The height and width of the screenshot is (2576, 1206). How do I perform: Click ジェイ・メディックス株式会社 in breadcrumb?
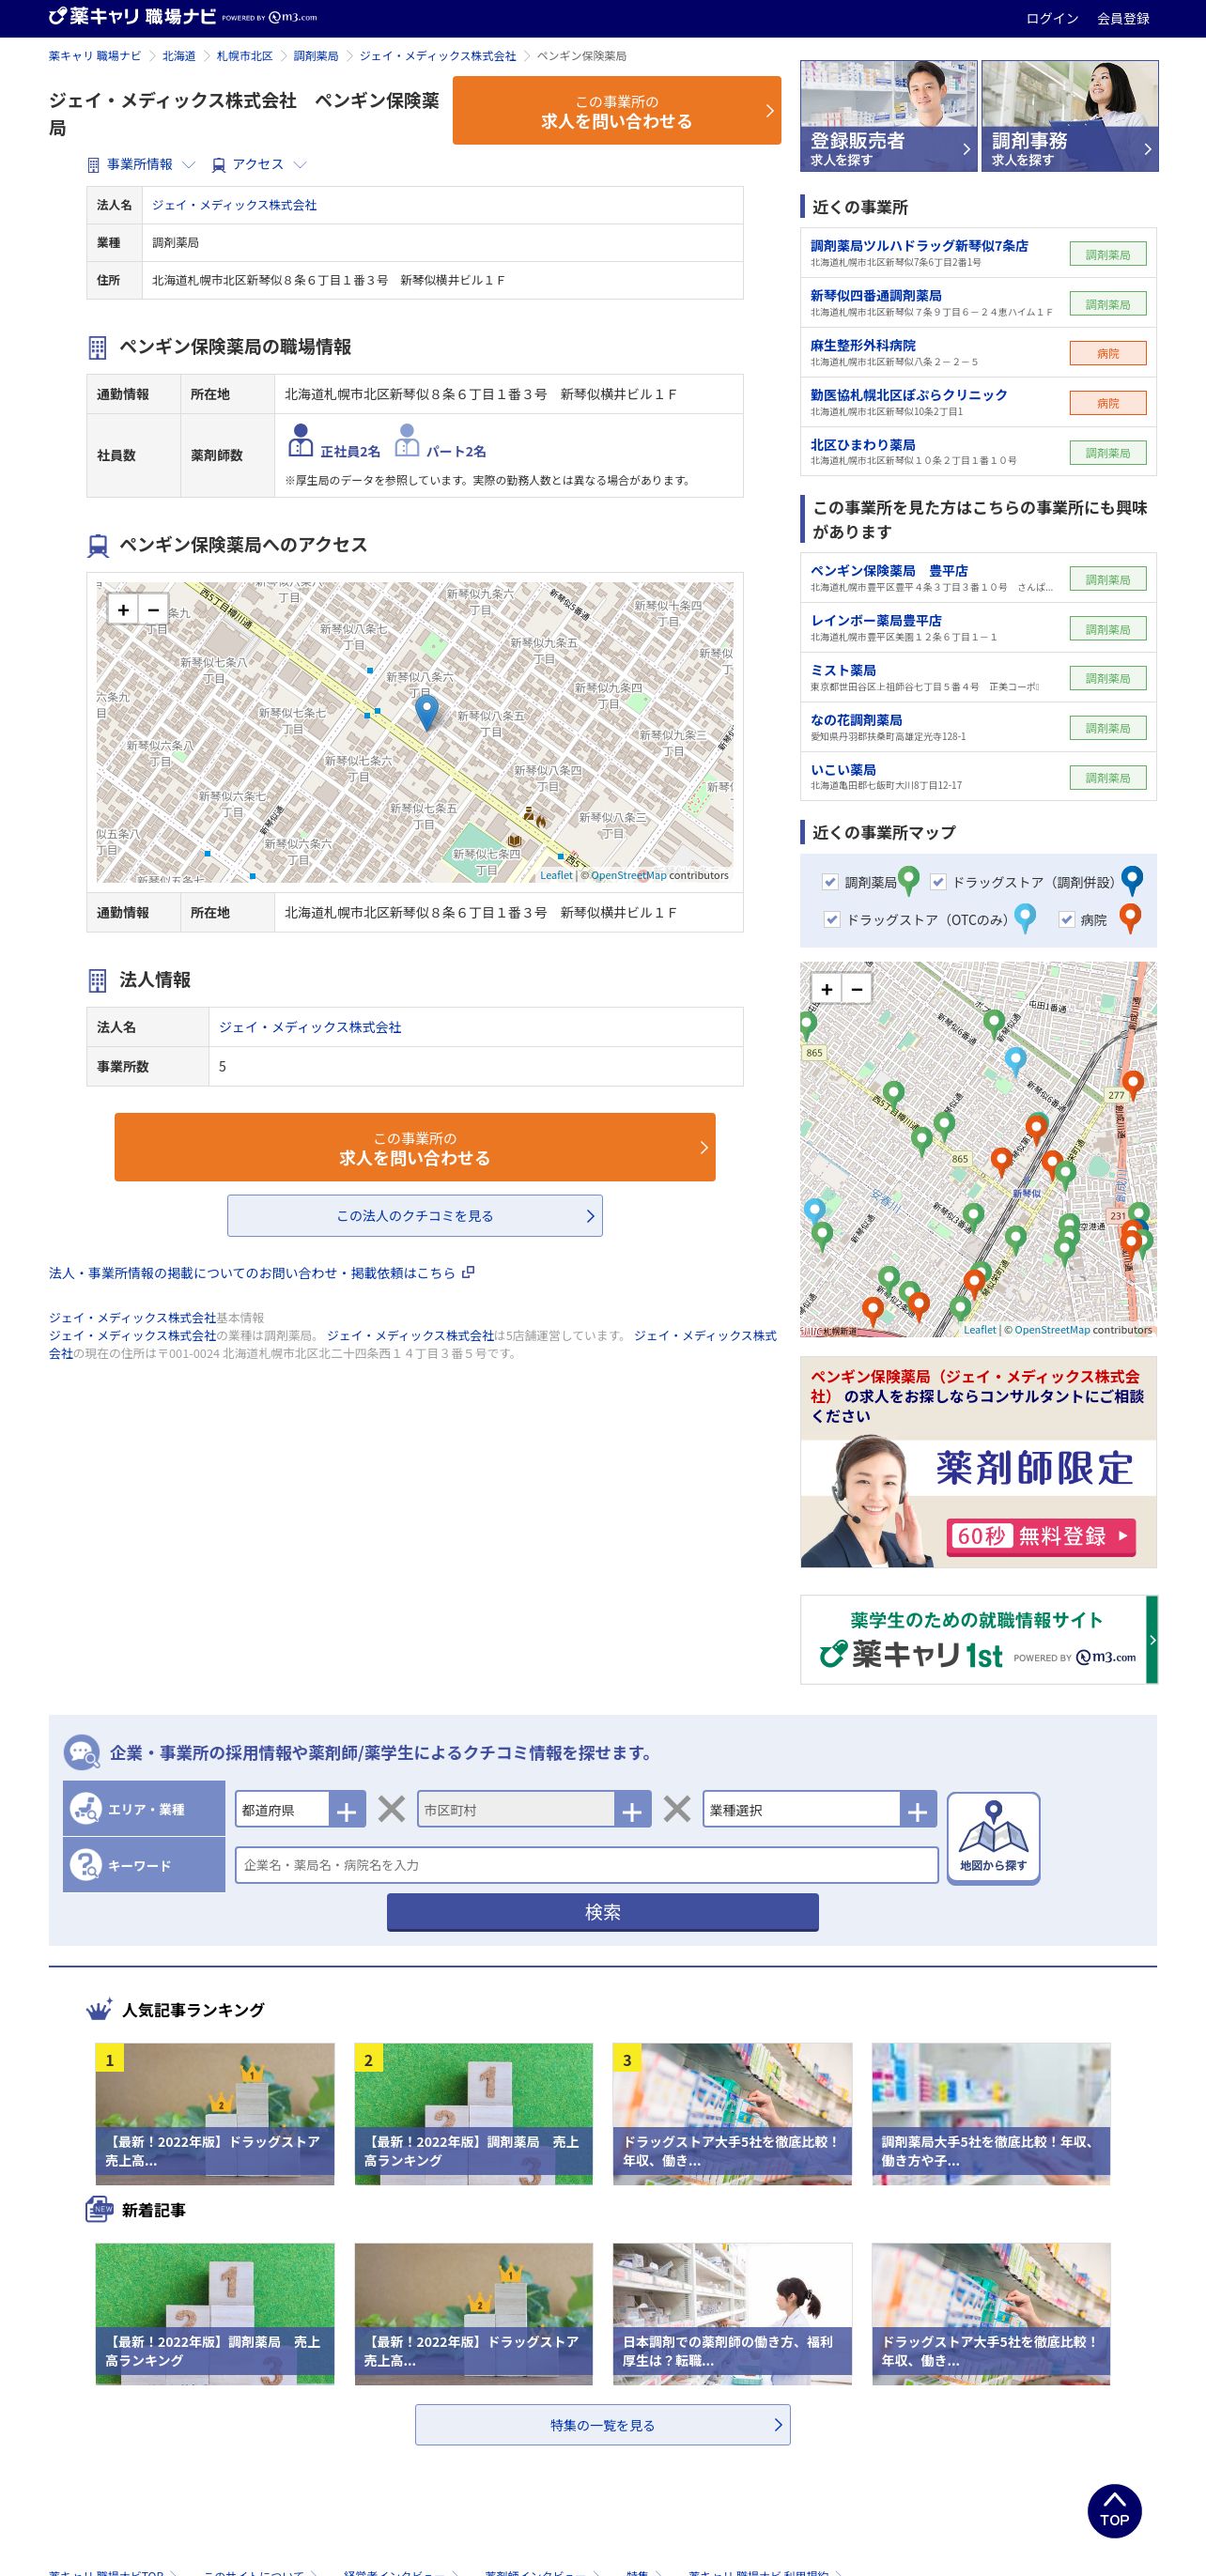(x=438, y=56)
